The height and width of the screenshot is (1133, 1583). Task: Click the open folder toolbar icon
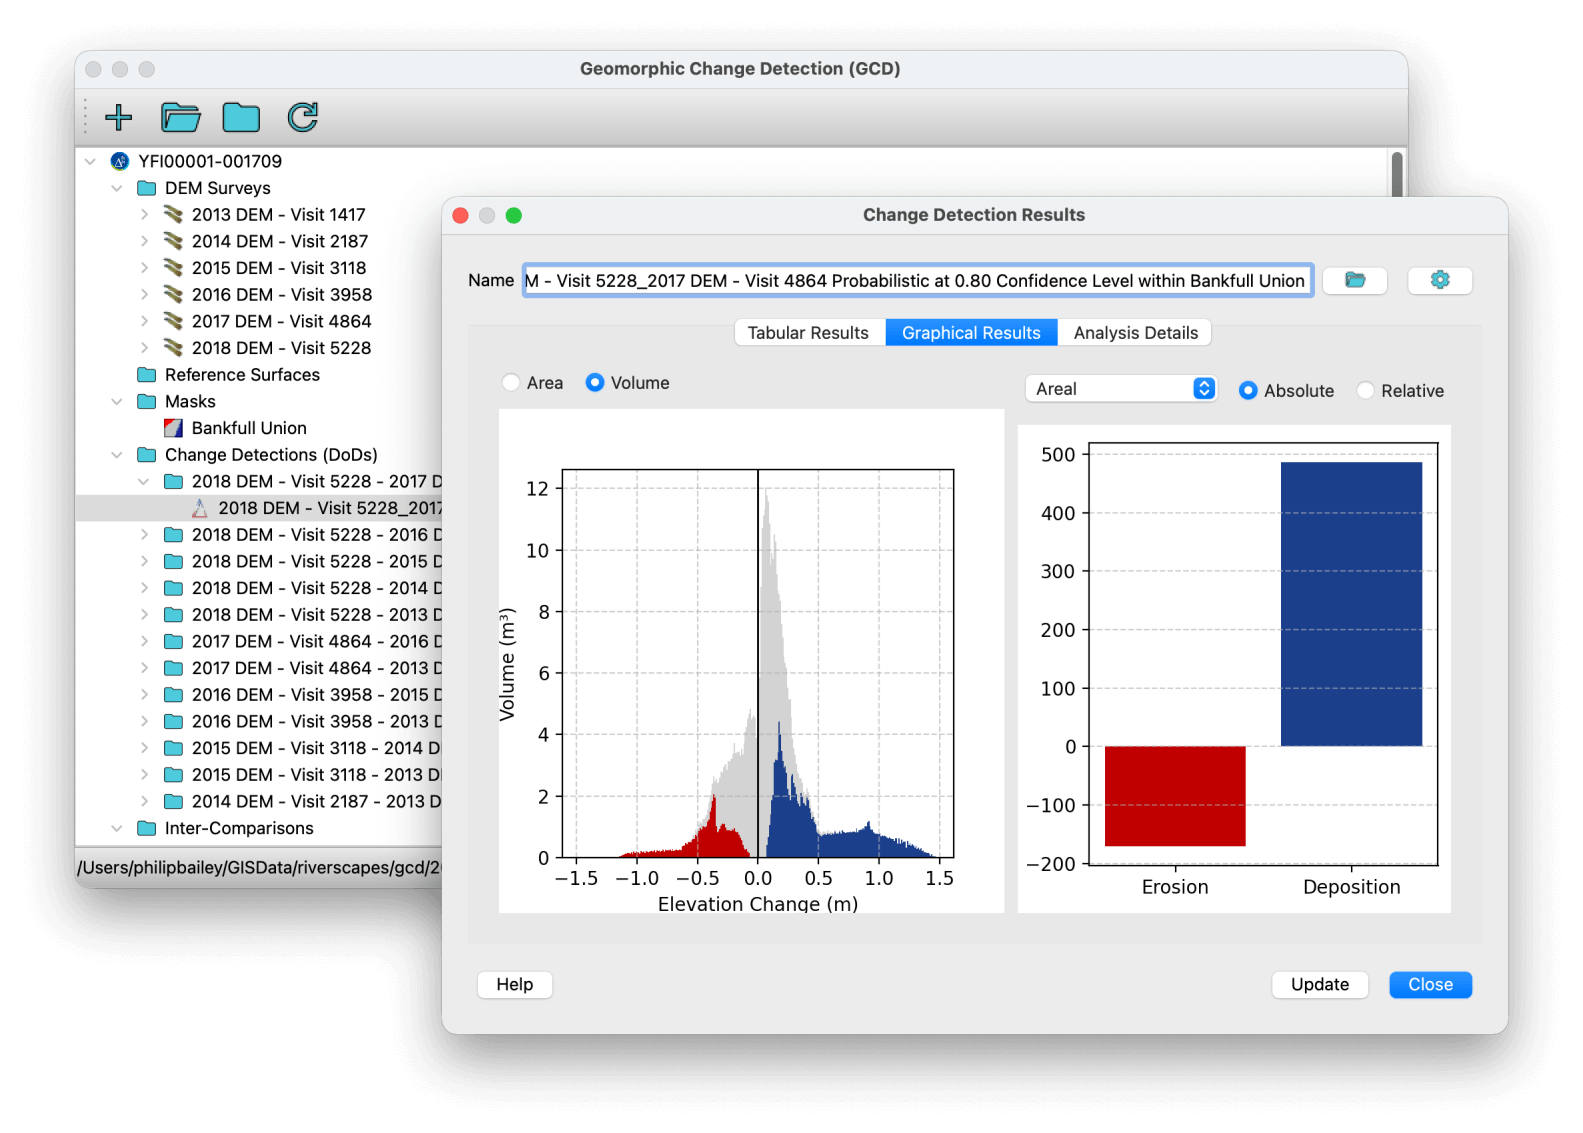[181, 117]
